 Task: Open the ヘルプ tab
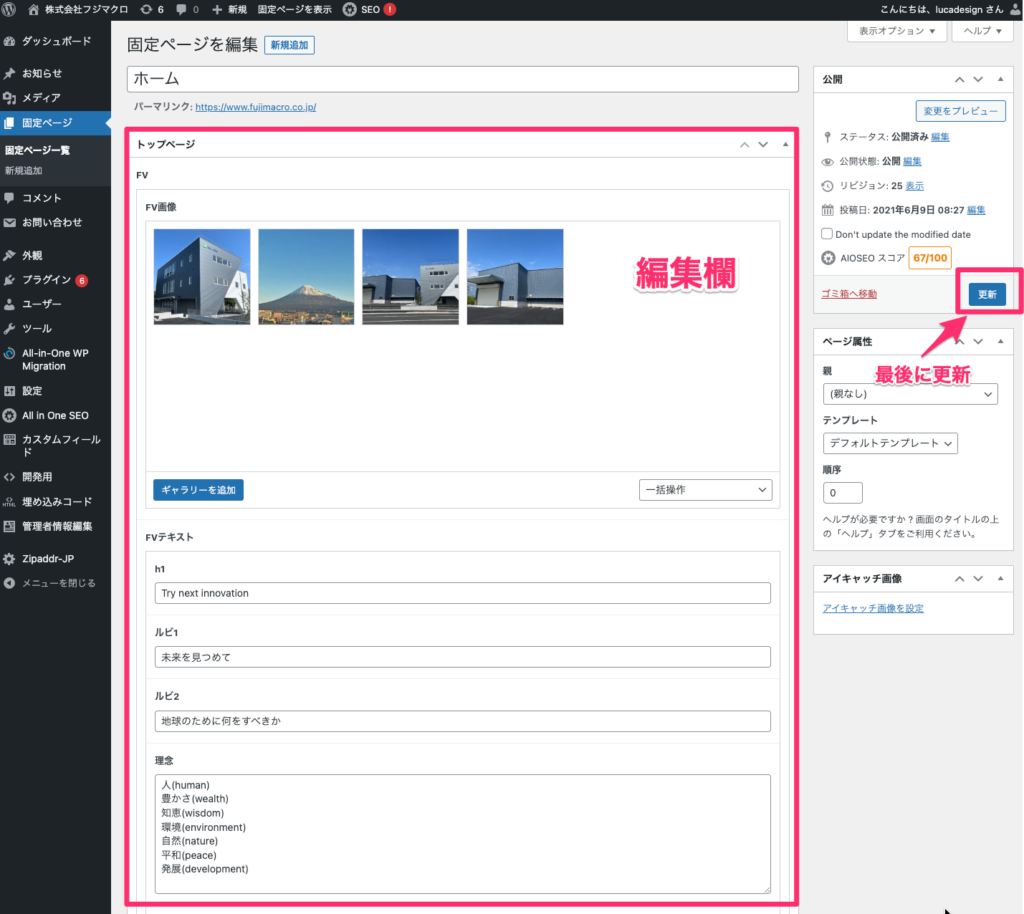click(x=982, y=32)
